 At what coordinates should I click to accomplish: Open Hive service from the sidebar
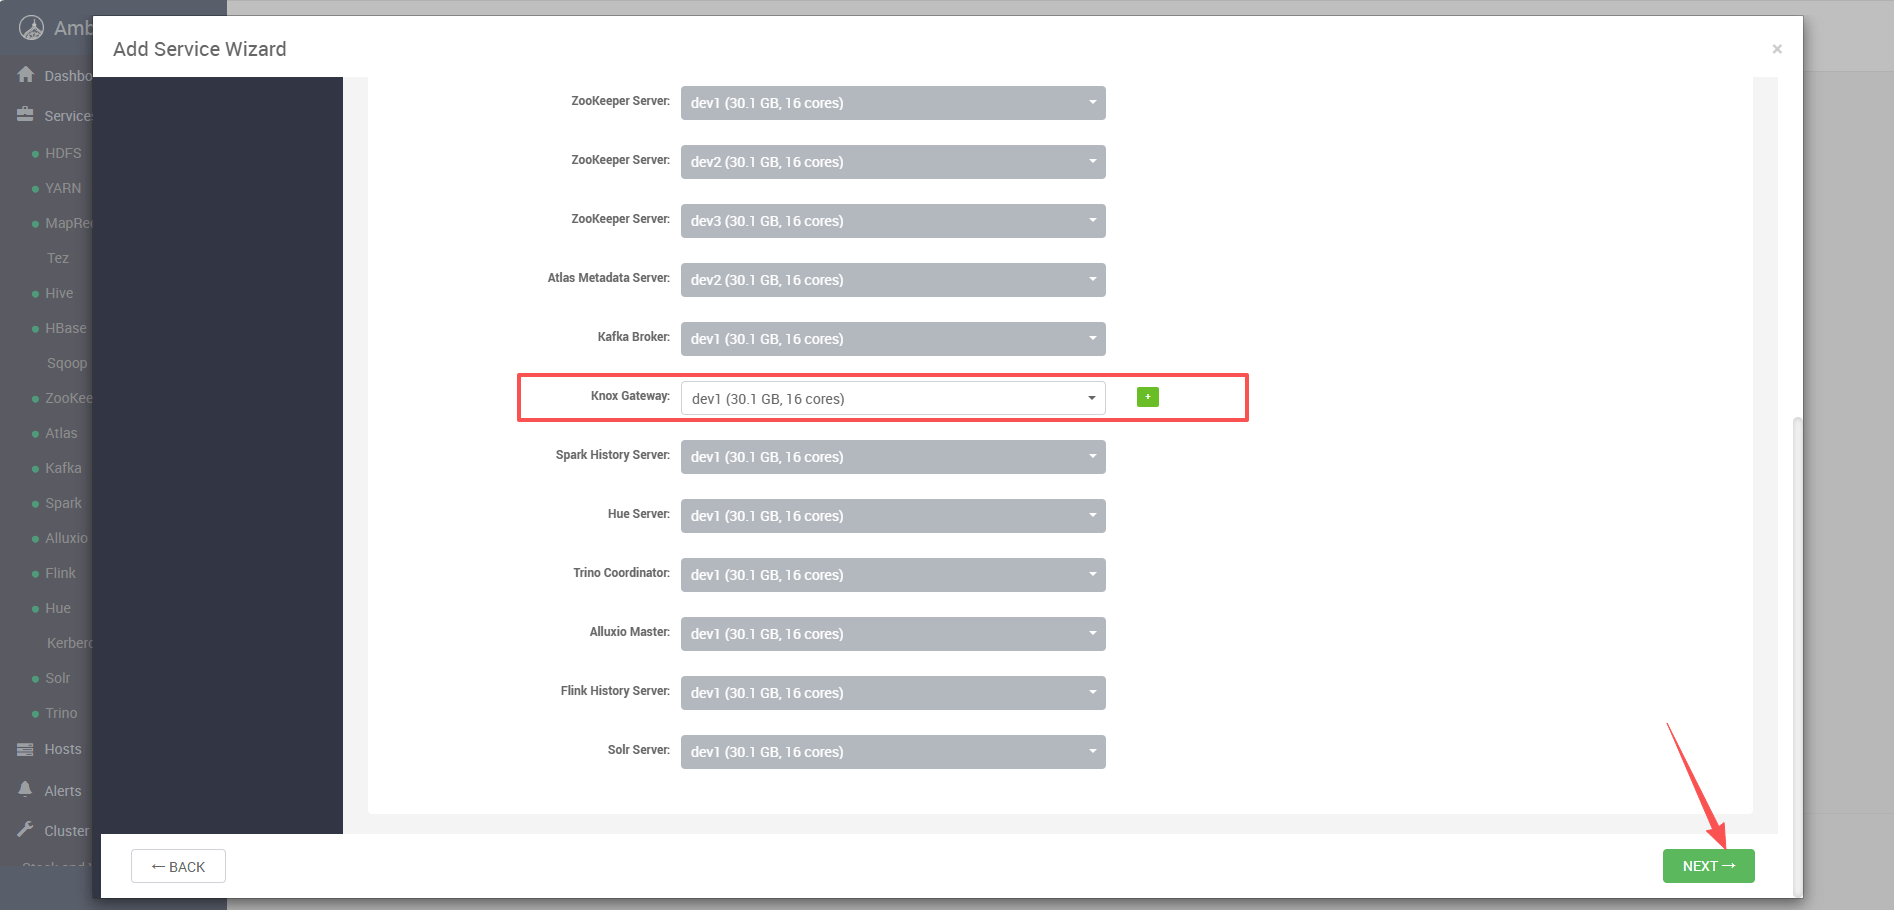(x=59, y=293)
